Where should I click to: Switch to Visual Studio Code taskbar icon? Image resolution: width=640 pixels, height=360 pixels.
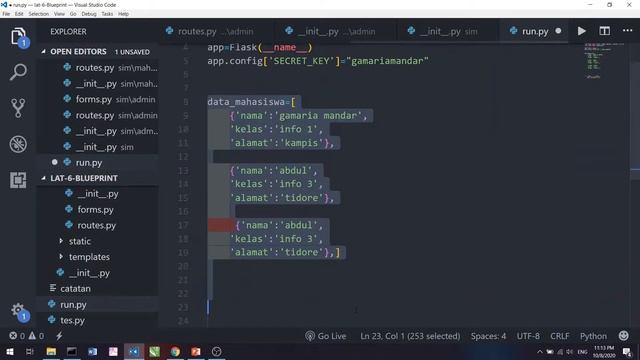[x=134, y=351]
